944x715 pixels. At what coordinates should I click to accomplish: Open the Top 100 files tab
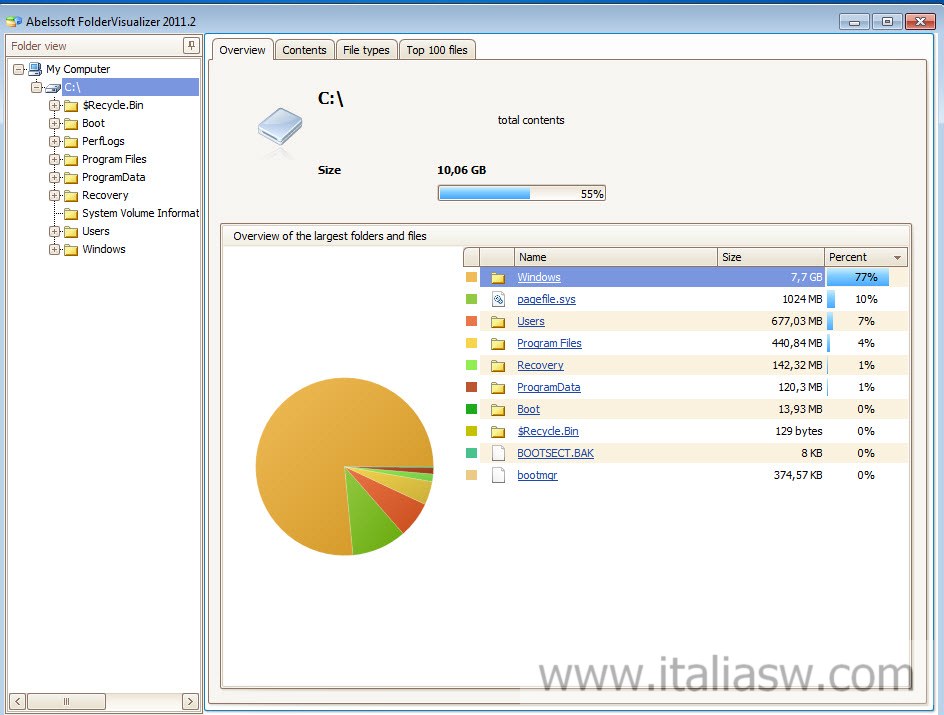click(x=437, y=50)
